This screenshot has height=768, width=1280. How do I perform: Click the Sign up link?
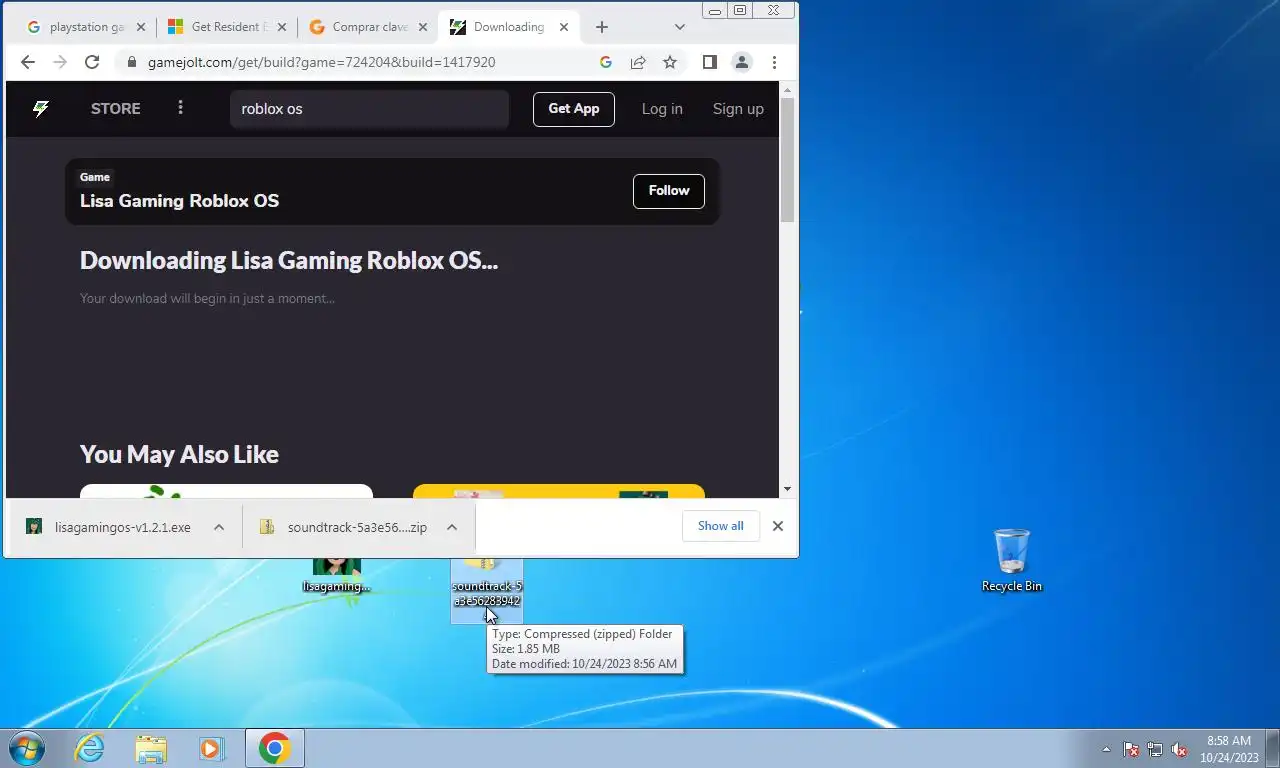pos(738,109)
